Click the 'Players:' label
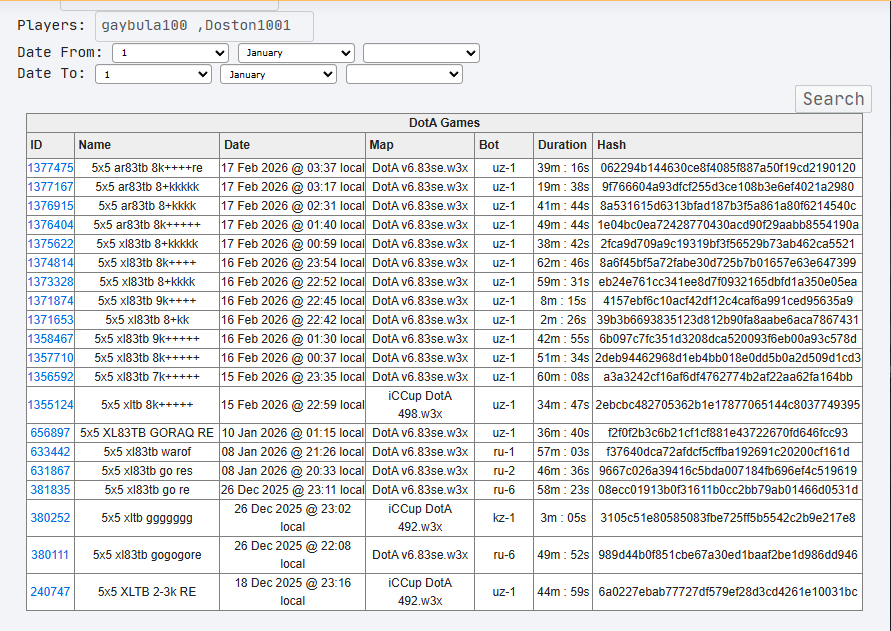This screenshot has width=891, height=631. click(x=51, y=26)
